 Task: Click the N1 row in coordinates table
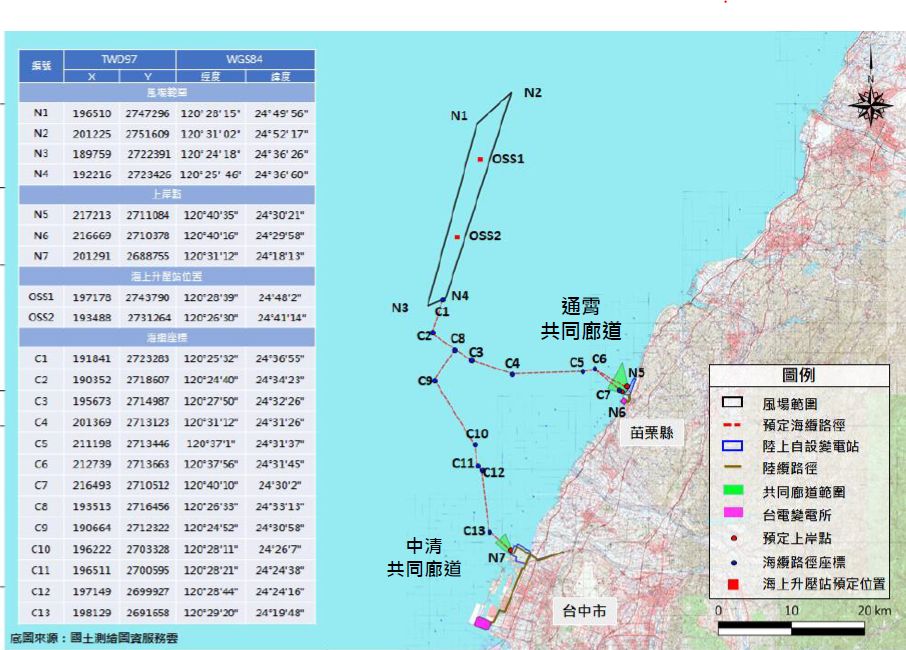tap(167, 114)
